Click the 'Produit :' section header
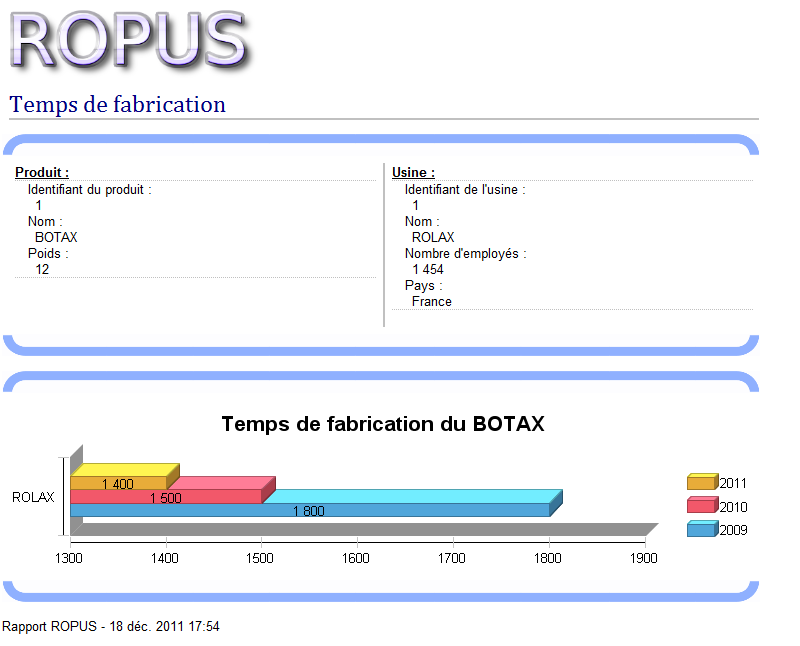The width and height of the screenshot is (800, 646). 42,173
